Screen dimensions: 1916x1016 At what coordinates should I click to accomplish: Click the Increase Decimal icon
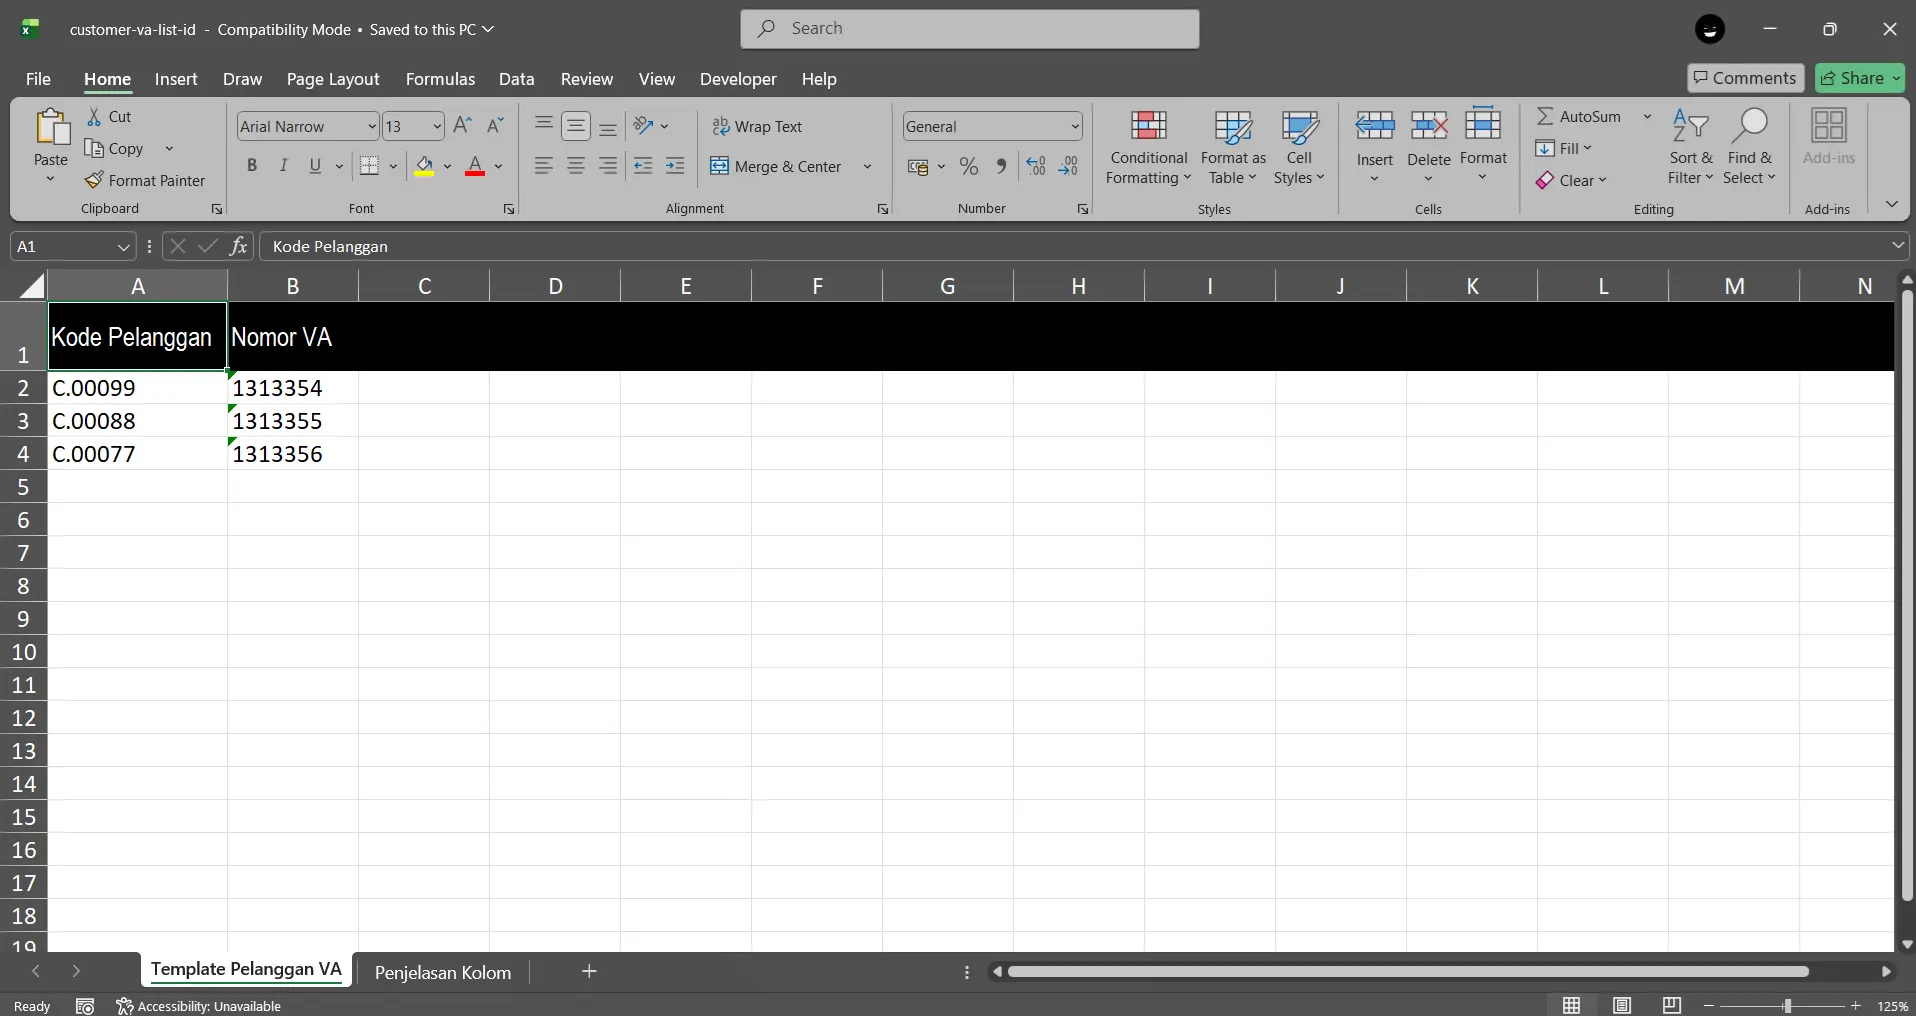pyautogui.click(x=1036, y=167)
